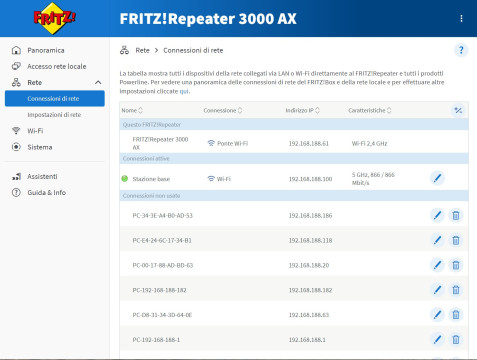Click the Panoramica home icon
This screenshot has width=477, height=360.
click(16, 50)
